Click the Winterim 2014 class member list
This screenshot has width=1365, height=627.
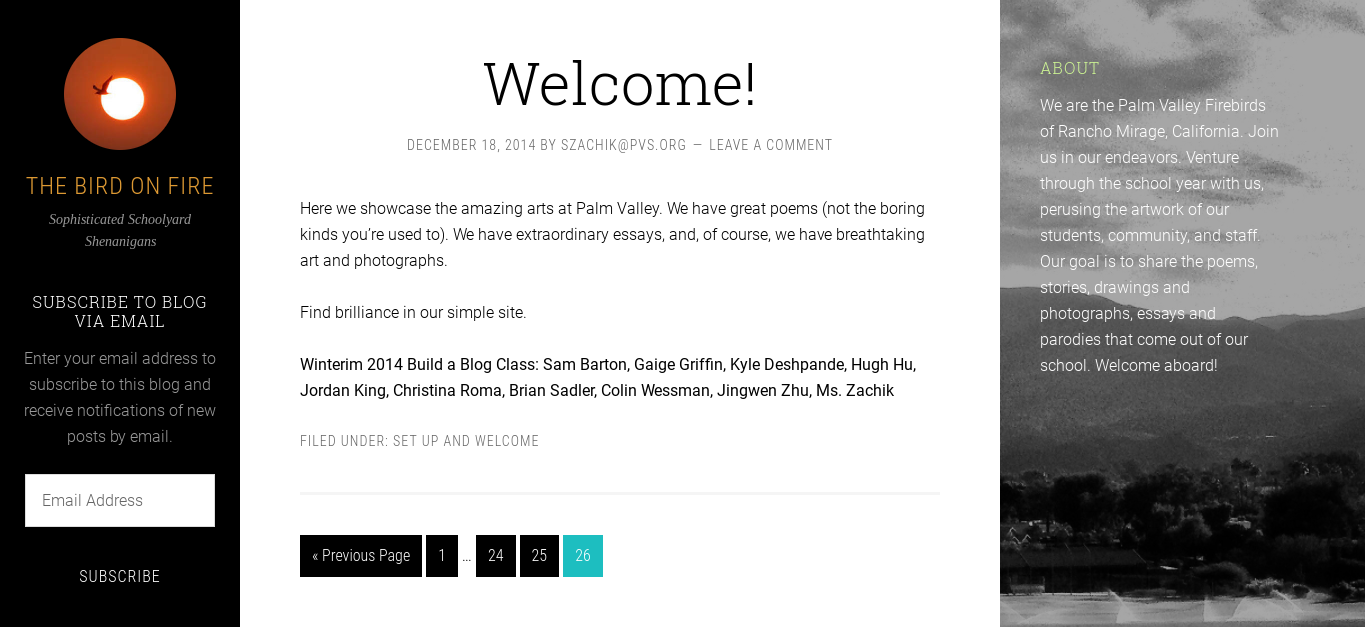608,377
